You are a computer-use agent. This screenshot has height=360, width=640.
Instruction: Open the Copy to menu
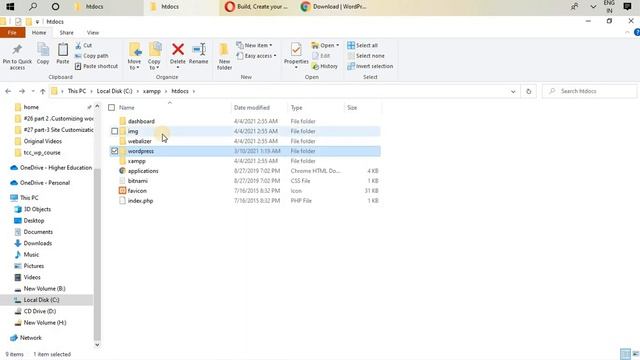154,56
